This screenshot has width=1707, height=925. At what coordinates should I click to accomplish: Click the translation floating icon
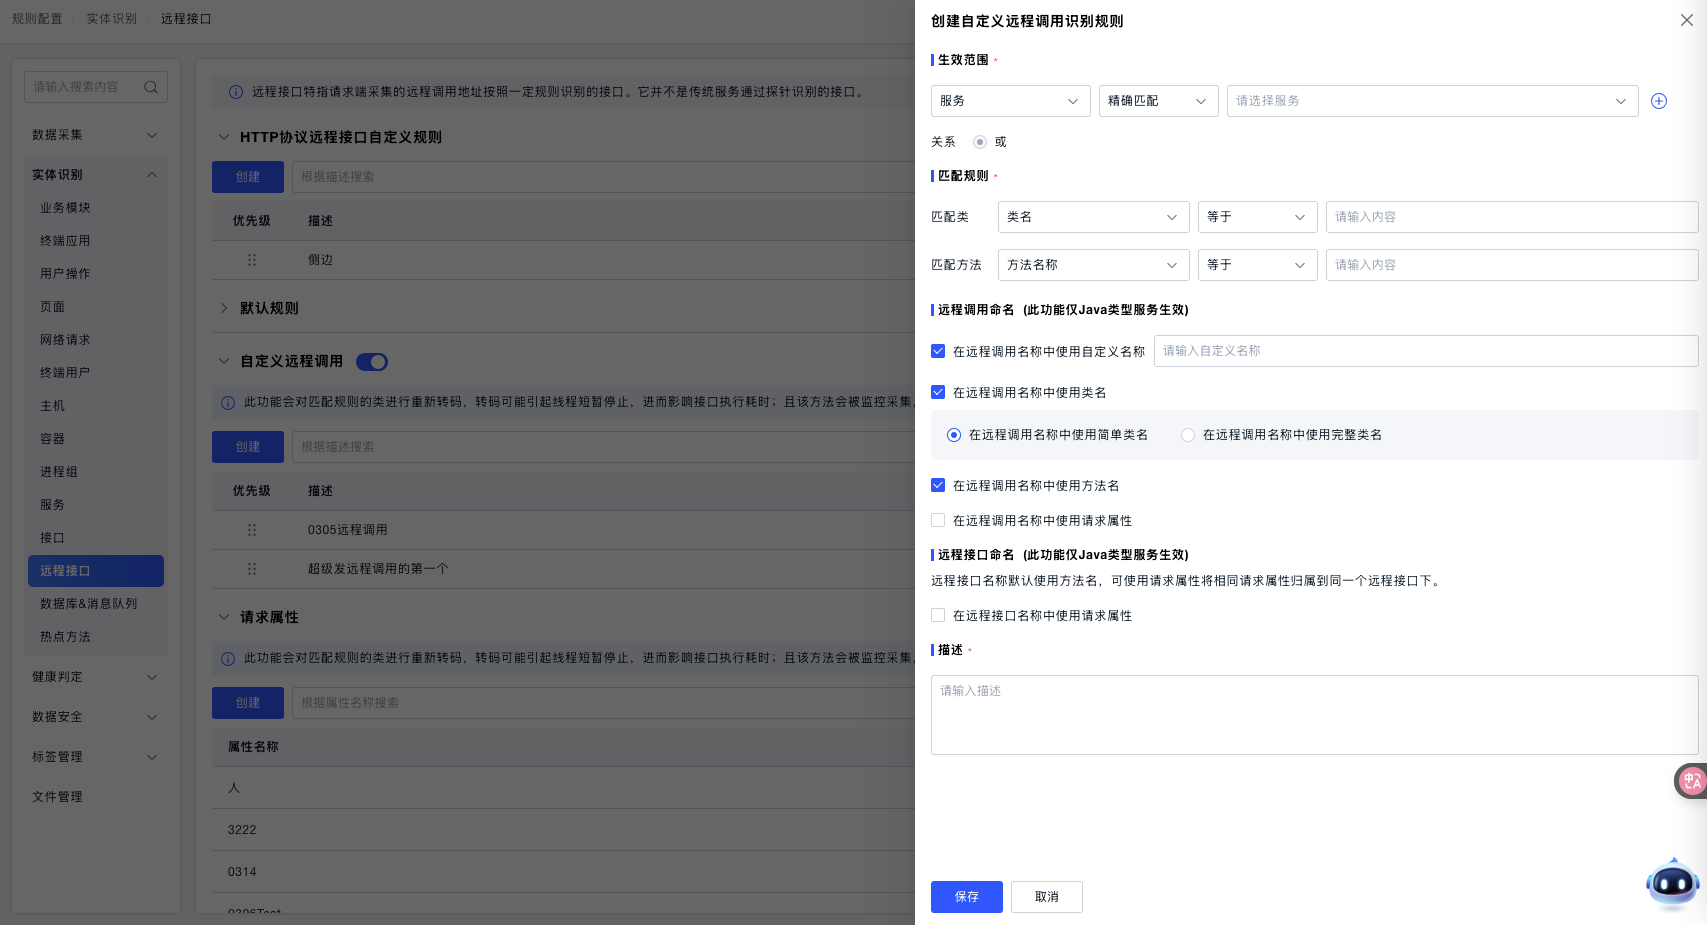pos(1691,781)
